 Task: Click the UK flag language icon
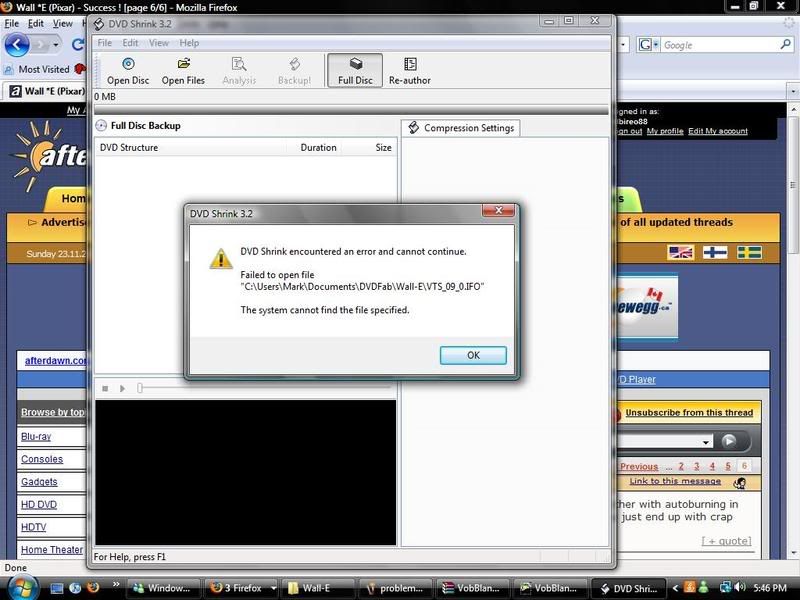point(681,252)
